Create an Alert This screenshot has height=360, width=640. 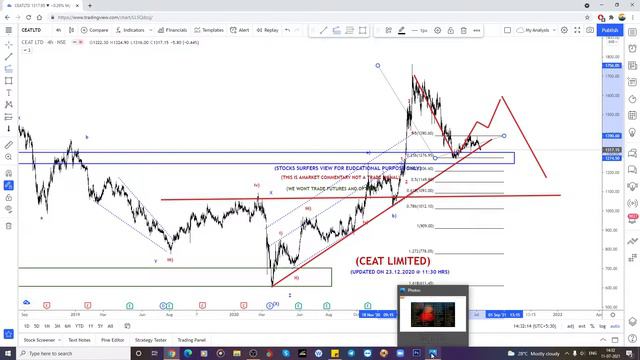240,30
